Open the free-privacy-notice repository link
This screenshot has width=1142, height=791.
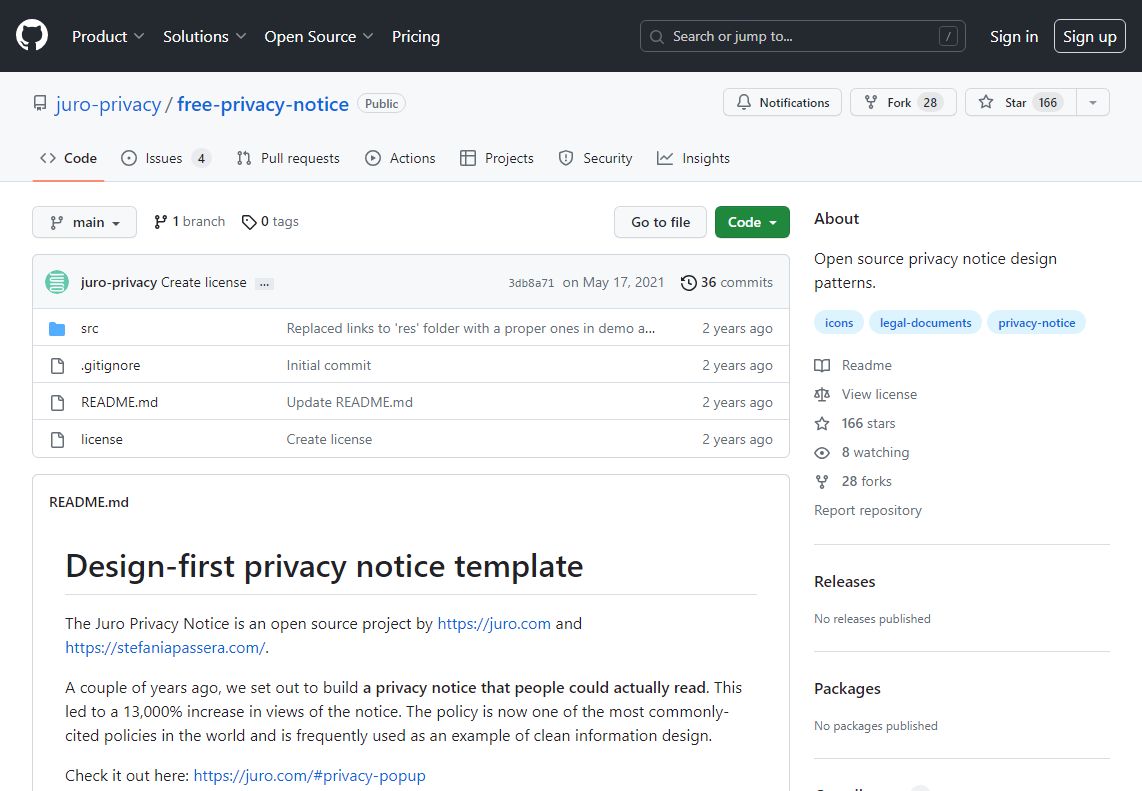point(263,104)
